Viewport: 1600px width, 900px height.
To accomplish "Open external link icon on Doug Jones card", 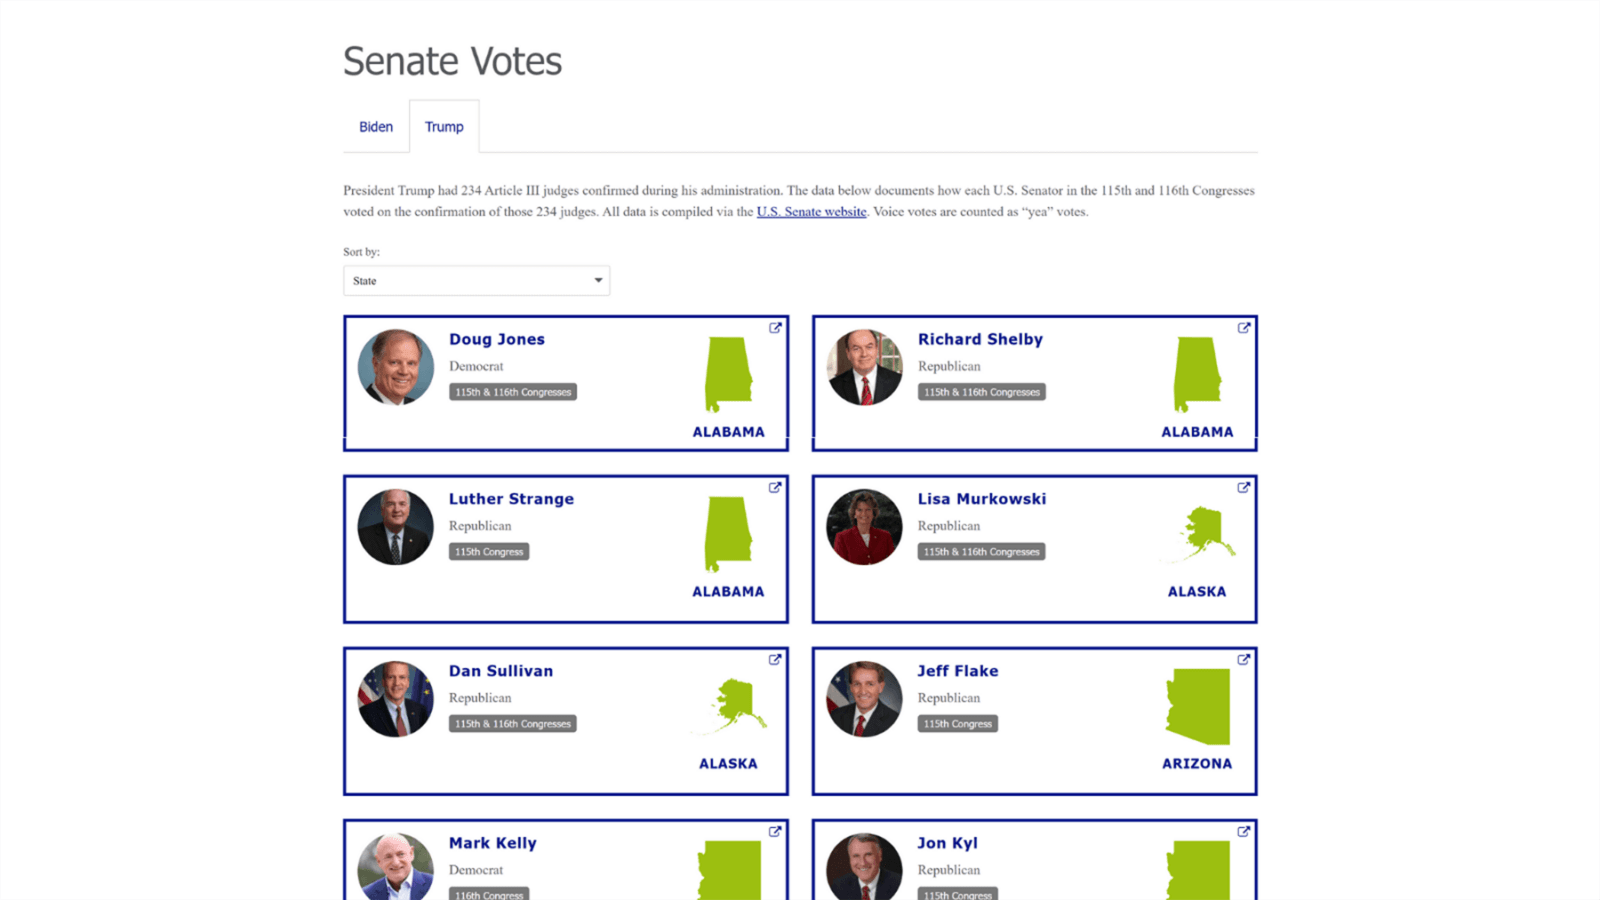I will point(775,328).
